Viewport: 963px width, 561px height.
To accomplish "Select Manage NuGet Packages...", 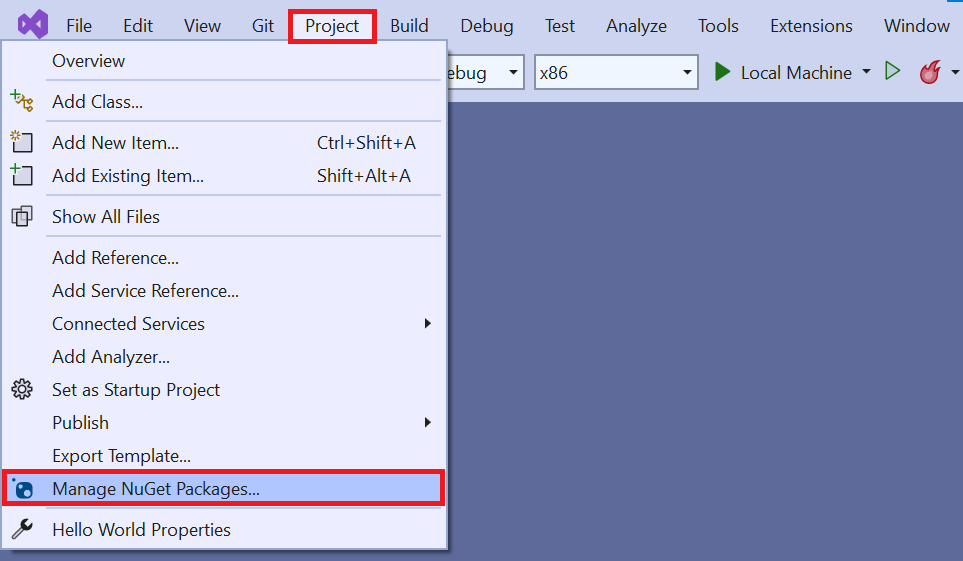I will point(223,488).
